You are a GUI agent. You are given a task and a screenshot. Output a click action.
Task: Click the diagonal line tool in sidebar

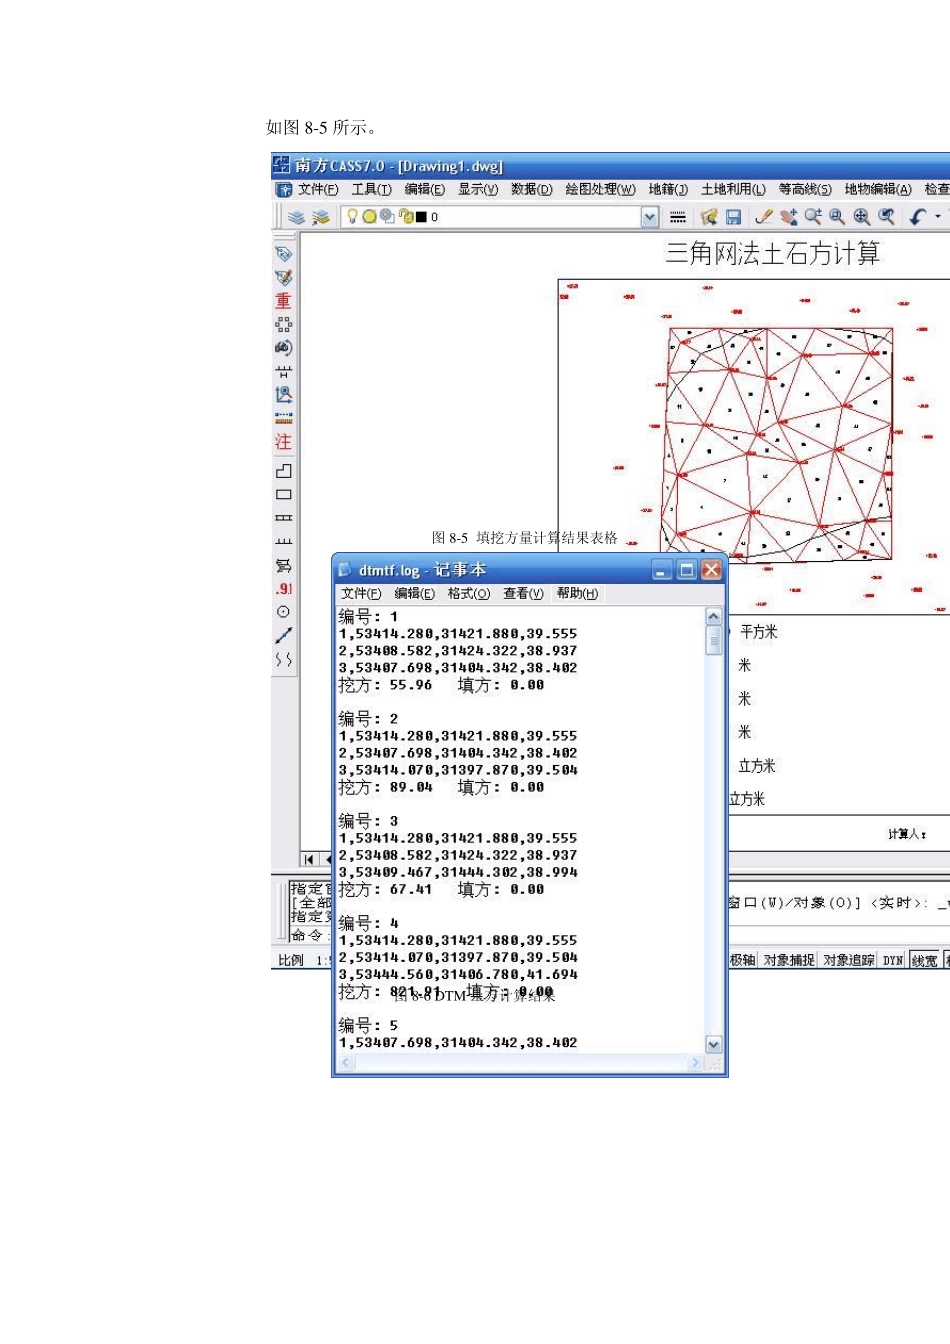point(284,636)
